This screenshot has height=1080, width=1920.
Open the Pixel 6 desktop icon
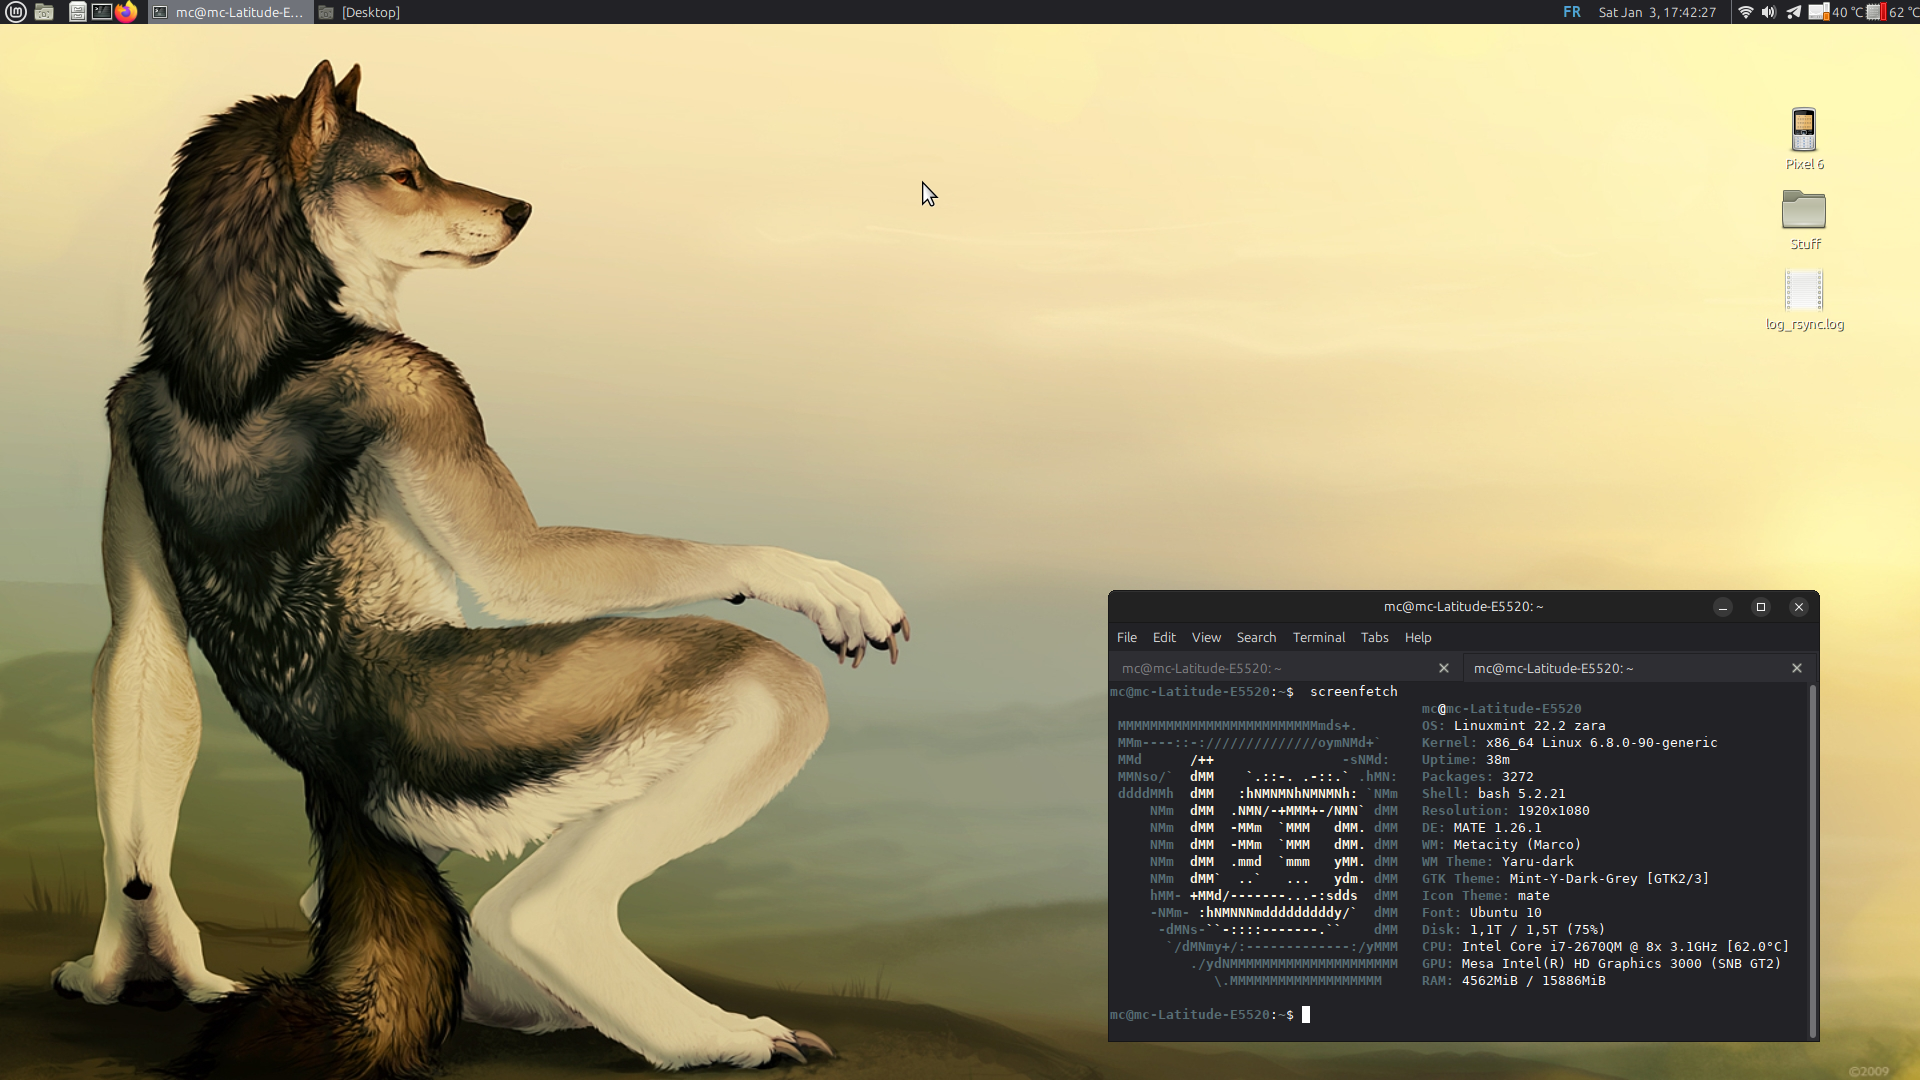coord(1804,132)
